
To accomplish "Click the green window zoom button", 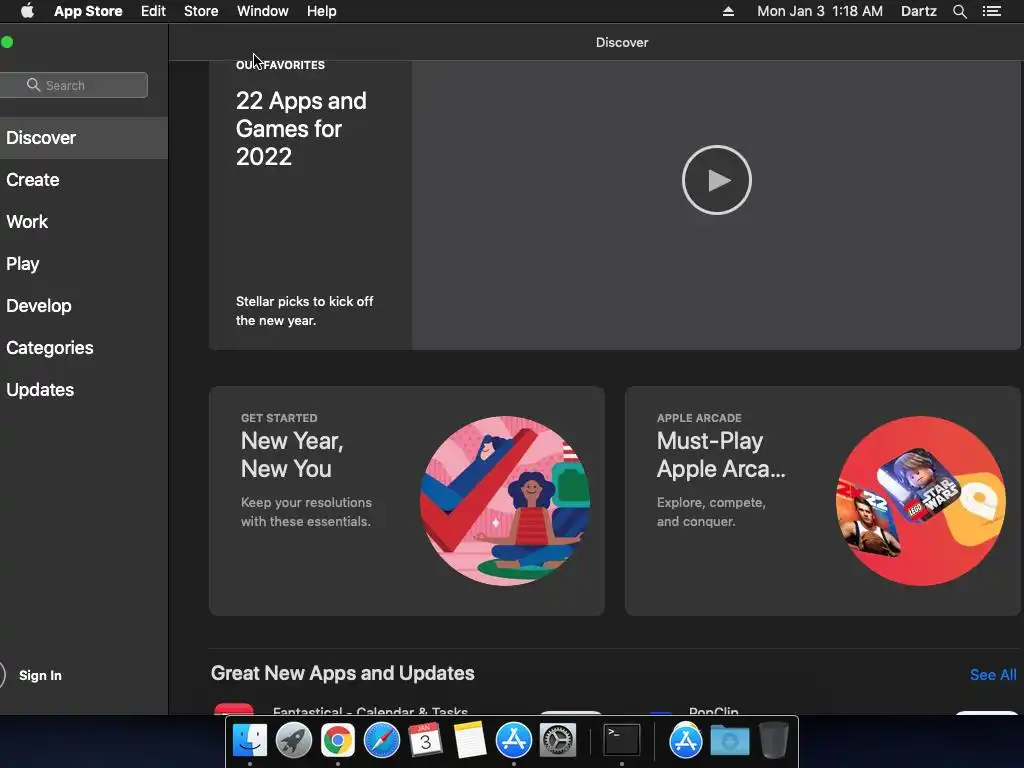I will click(7, 42).
